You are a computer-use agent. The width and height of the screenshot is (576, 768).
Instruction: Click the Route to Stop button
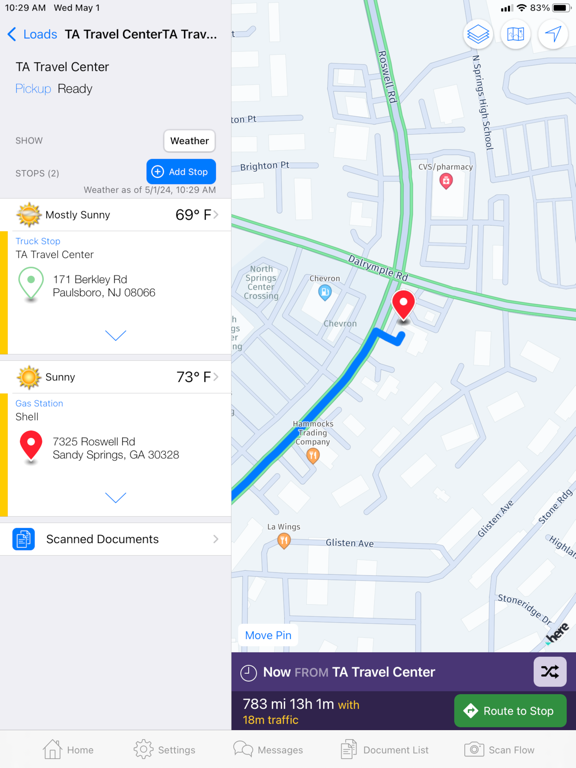[x=510, y=711]
